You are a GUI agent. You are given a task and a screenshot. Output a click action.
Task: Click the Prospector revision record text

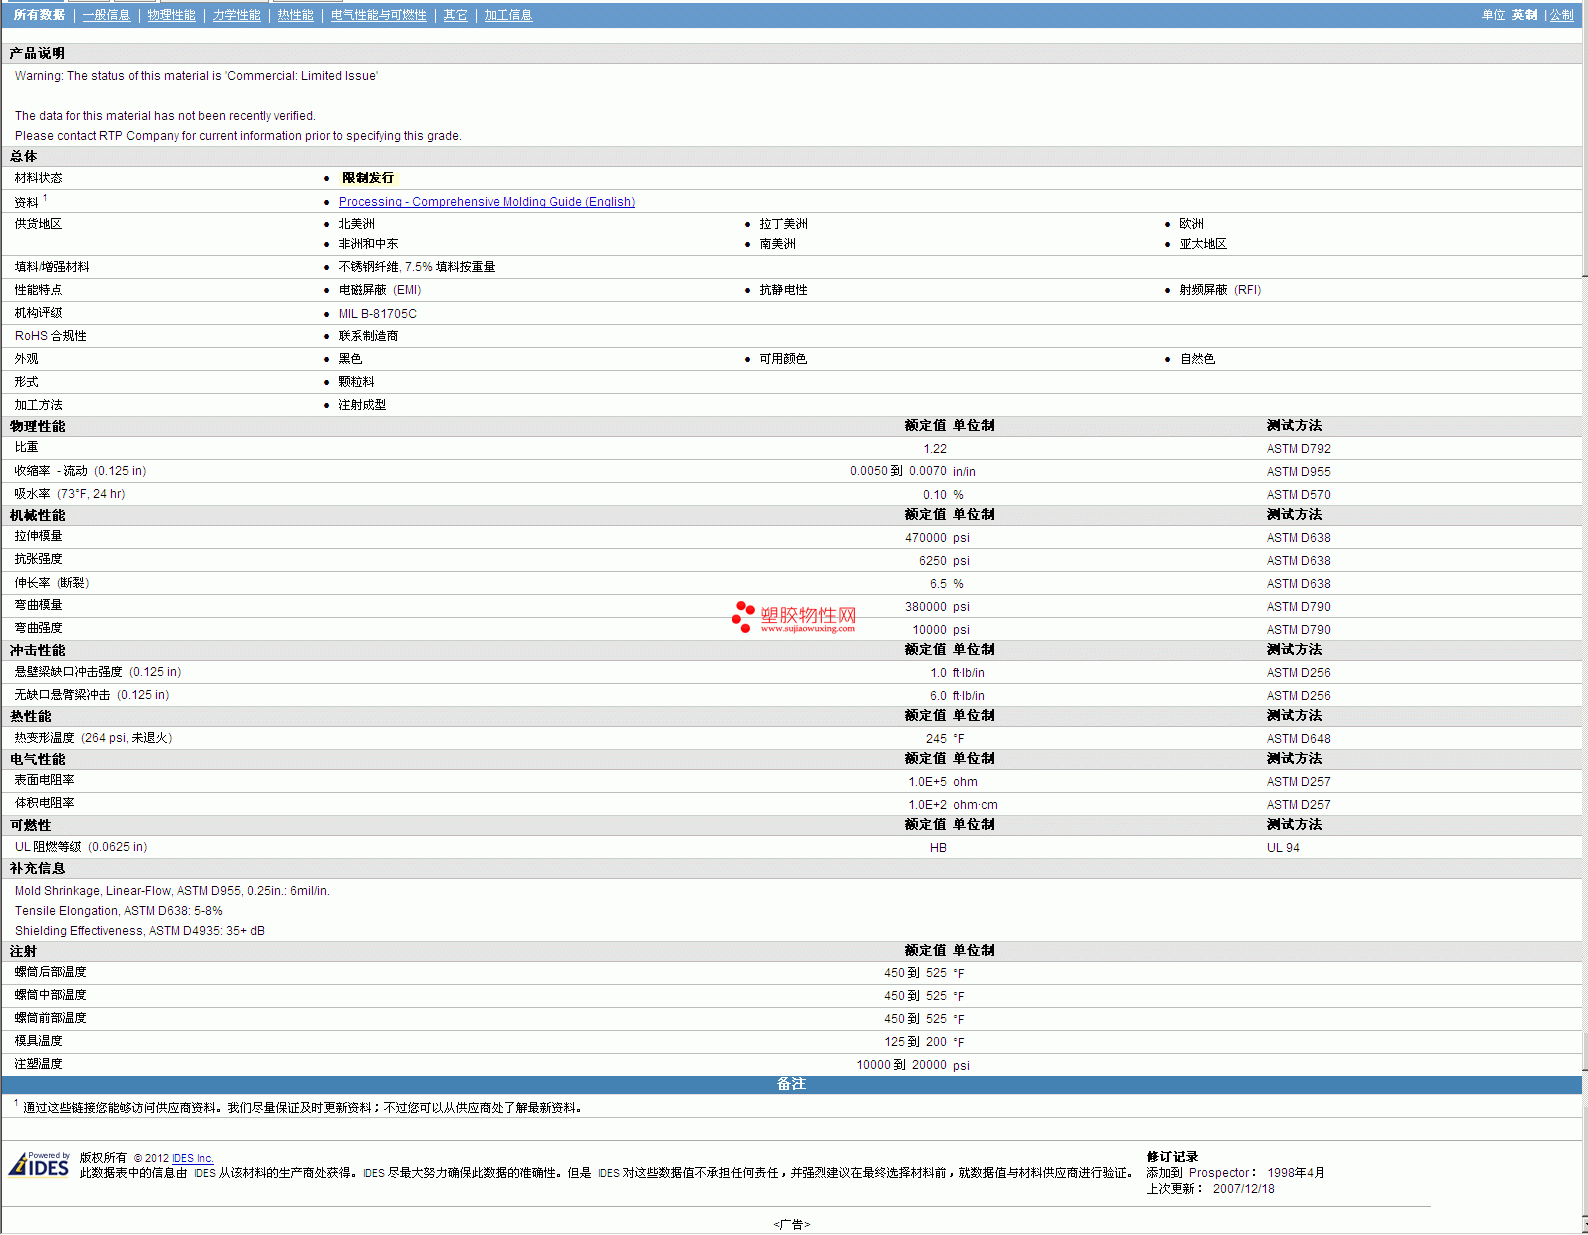point(1235,1173)
